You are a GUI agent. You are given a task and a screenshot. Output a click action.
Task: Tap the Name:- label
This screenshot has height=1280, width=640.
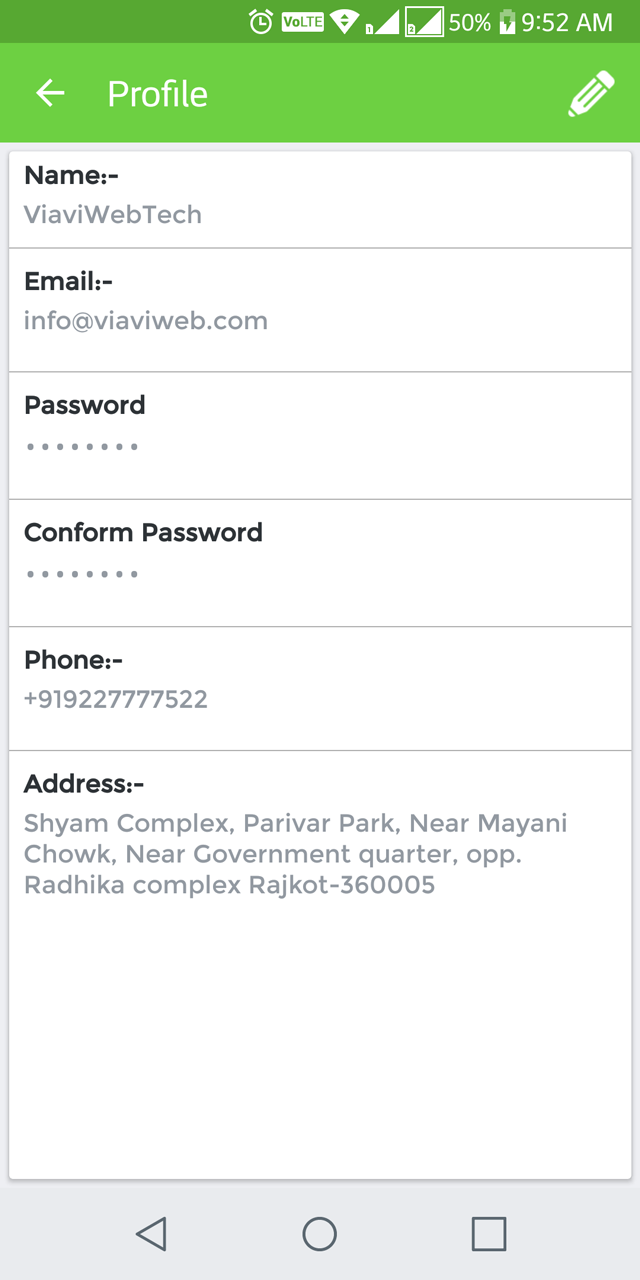coord(72,175)
